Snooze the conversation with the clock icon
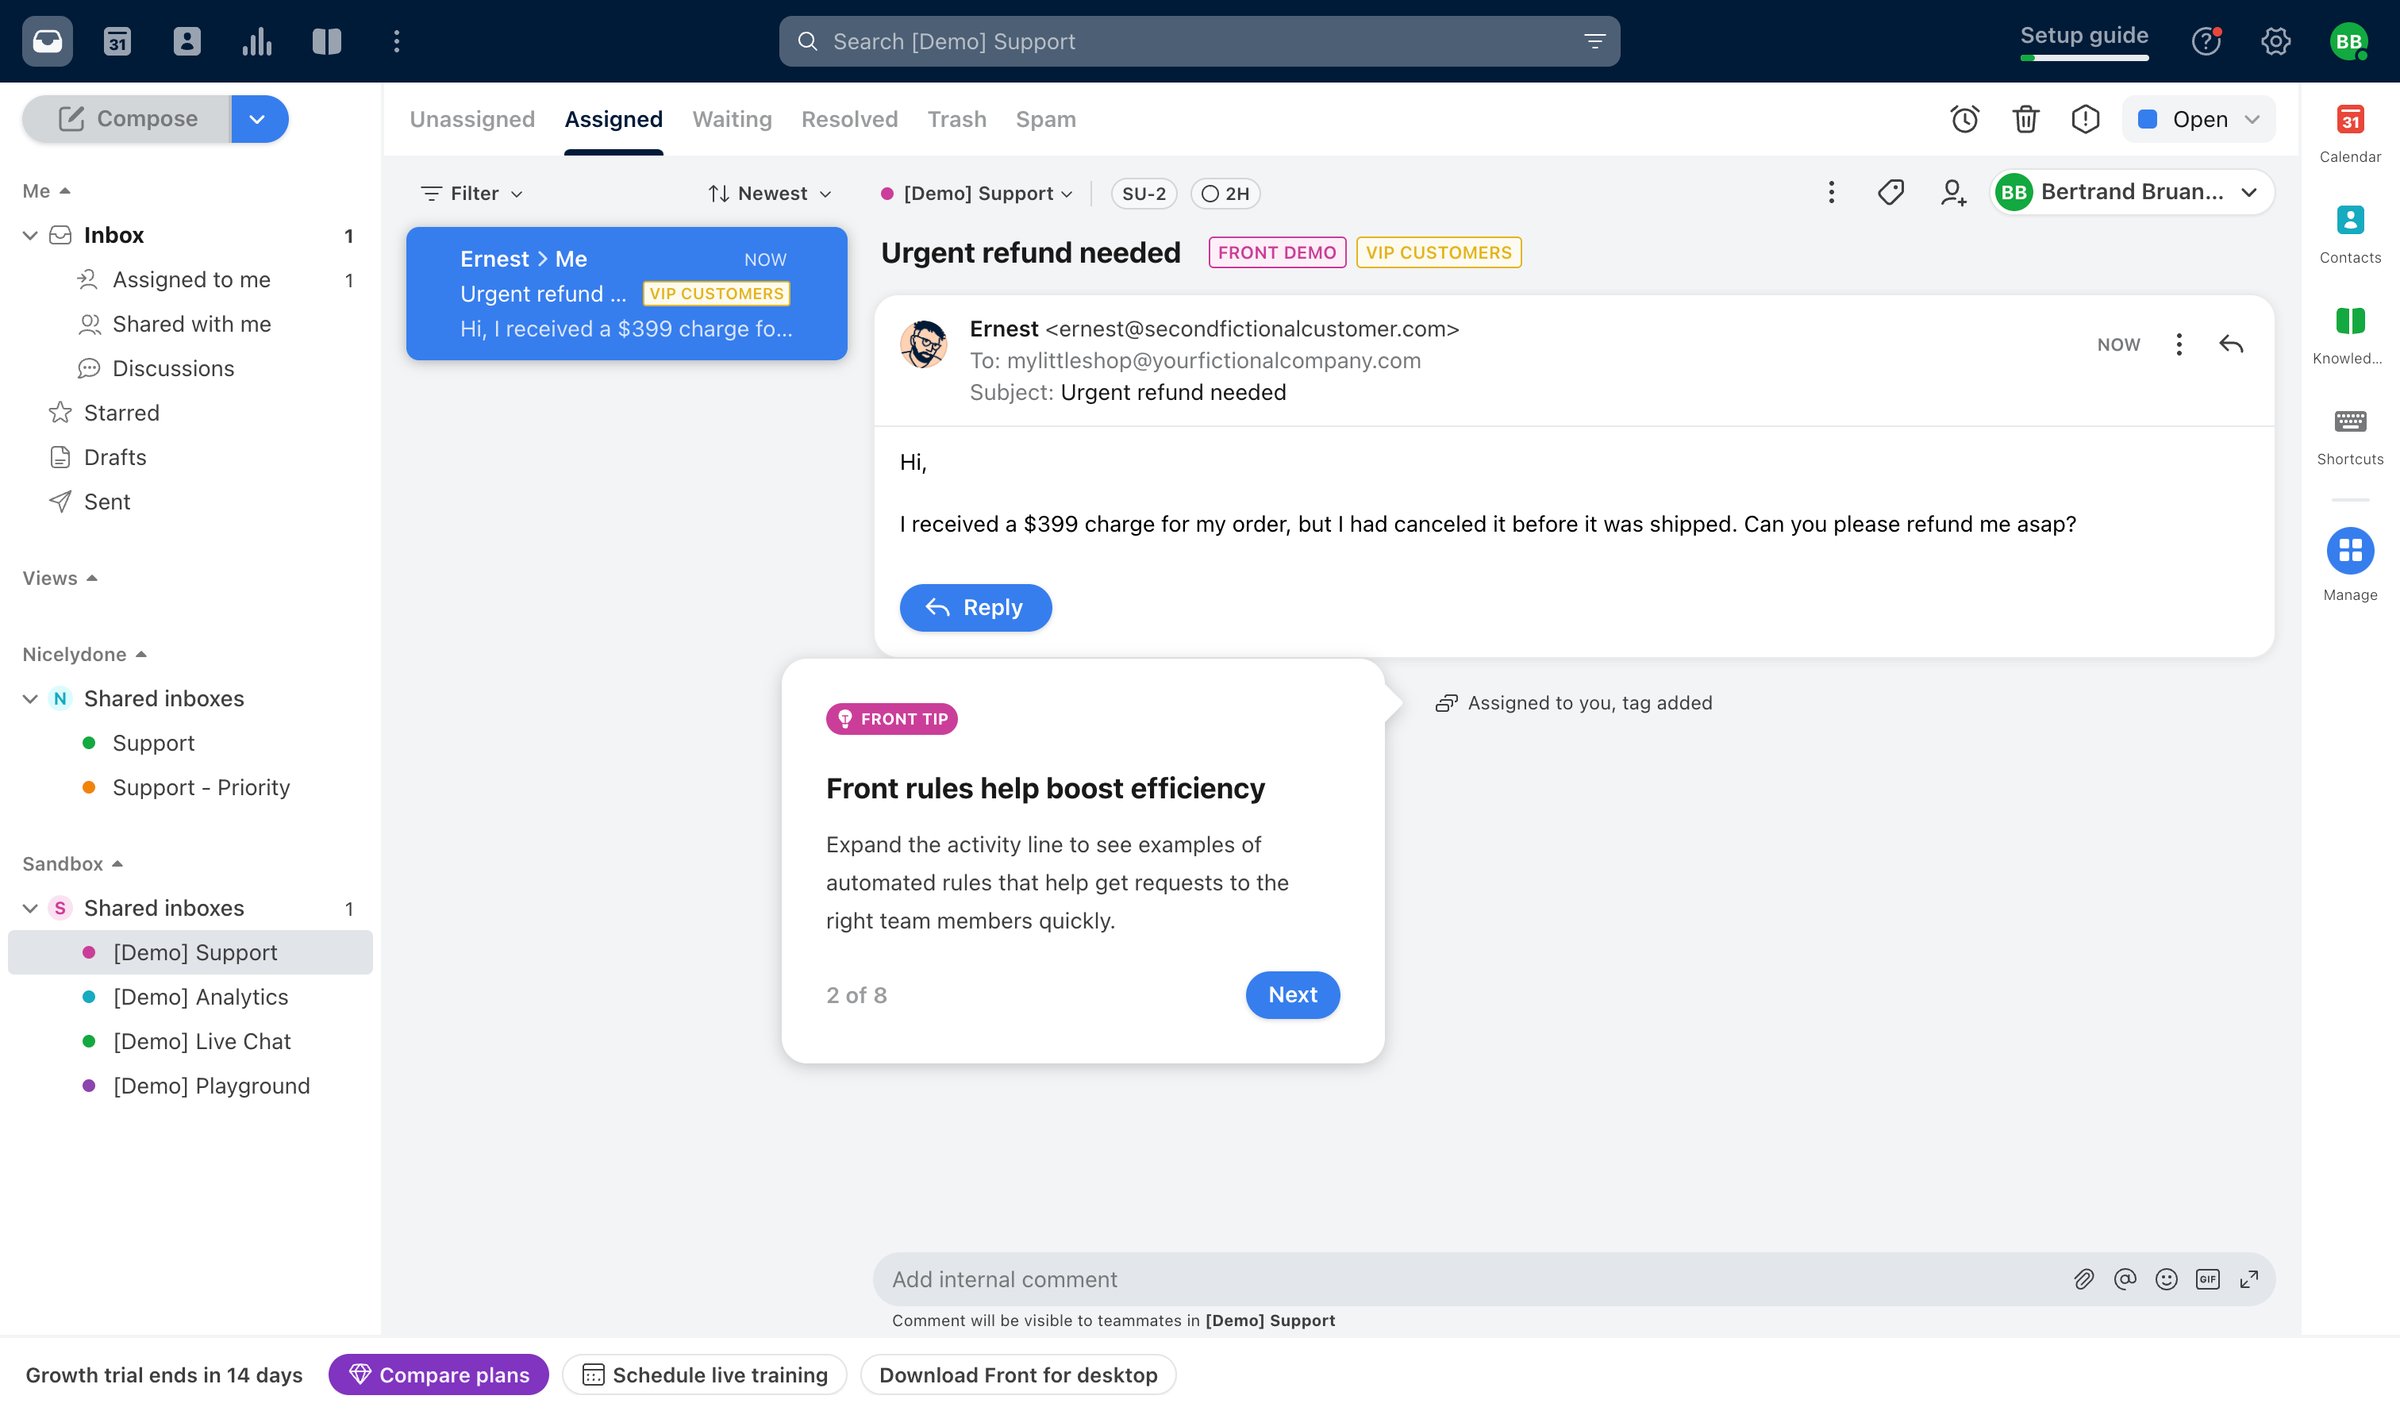The width and height of the screenshot is (2400, 1411). pyautogui.click(x=1965, y=119)
